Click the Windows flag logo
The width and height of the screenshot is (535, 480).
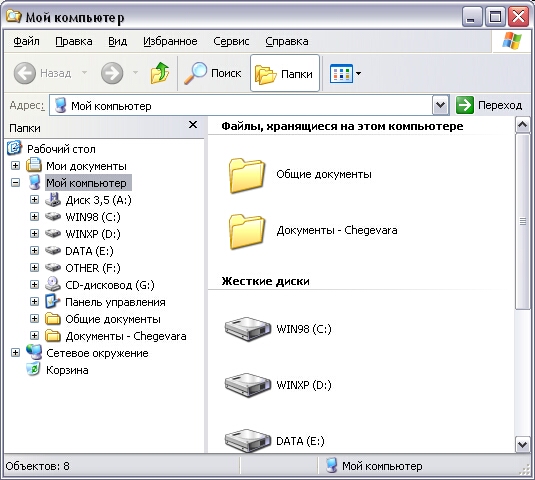(x=512, y=41)
